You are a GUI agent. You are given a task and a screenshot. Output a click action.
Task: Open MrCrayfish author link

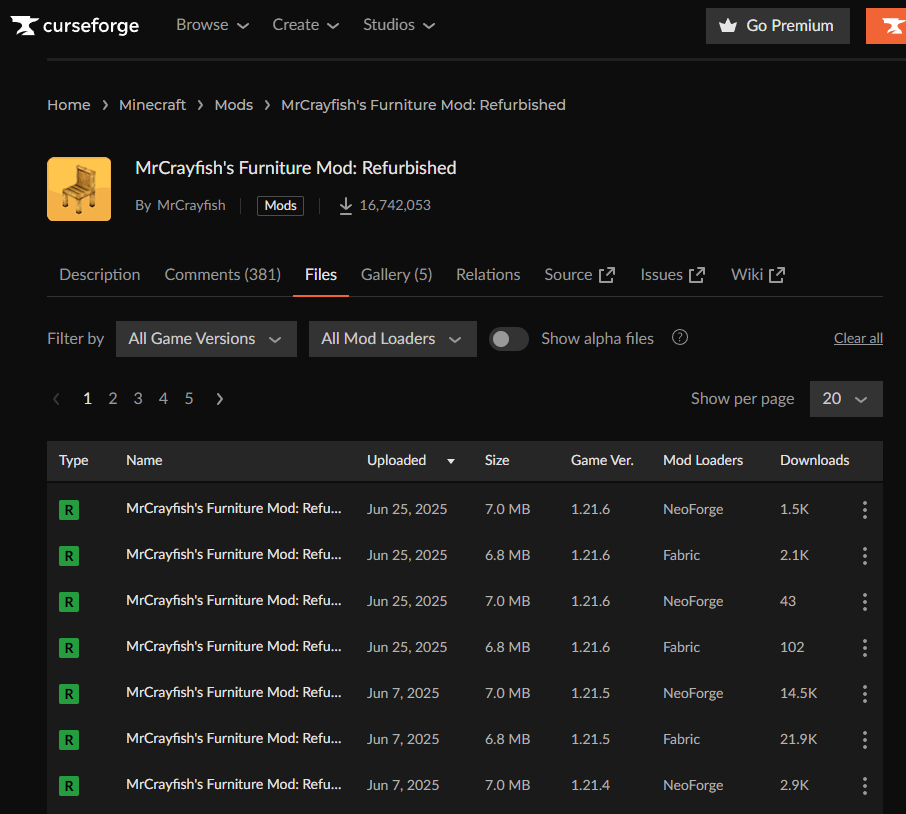pyautogui.click(x=191, y=206)
